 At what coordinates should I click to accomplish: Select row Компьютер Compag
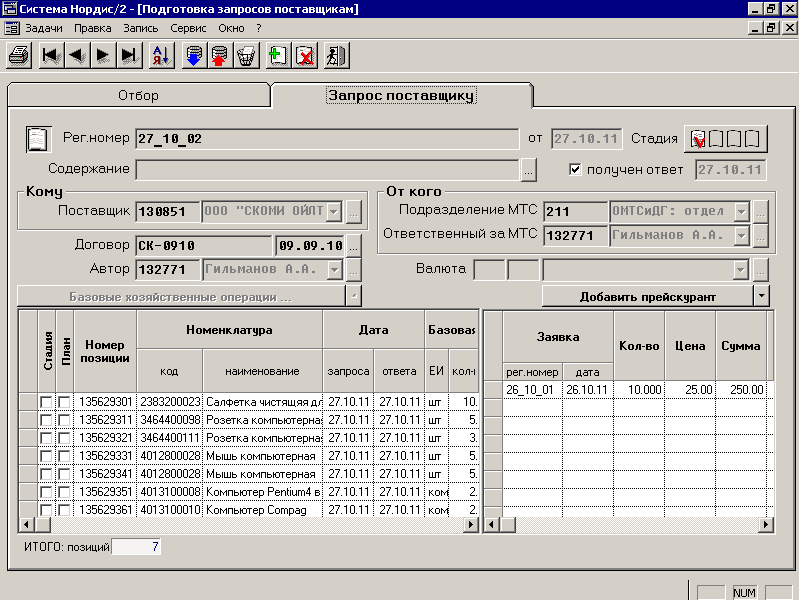(248, 510)
